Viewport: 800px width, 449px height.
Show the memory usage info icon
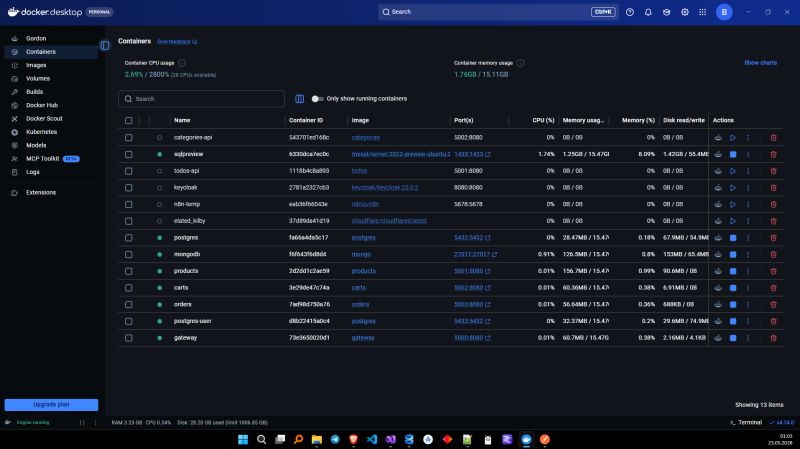520,63
